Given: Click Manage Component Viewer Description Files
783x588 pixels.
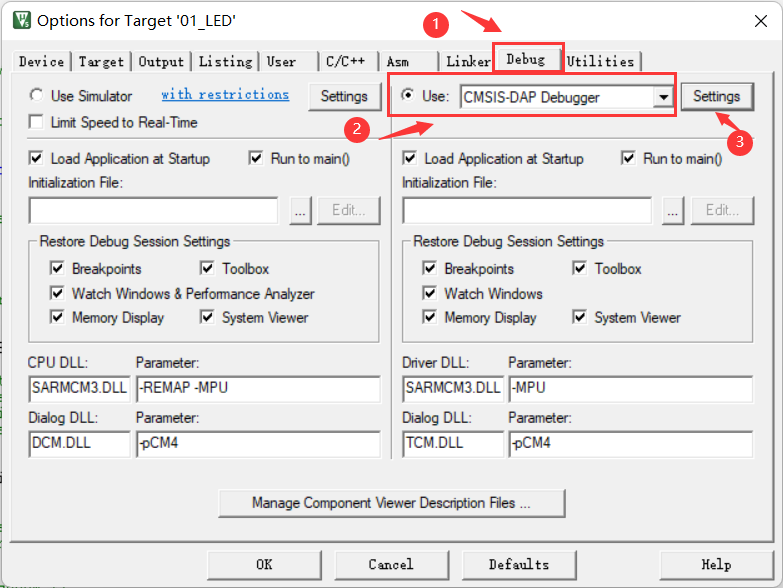Looking at the screenshot, I should (x=391, y=503).
